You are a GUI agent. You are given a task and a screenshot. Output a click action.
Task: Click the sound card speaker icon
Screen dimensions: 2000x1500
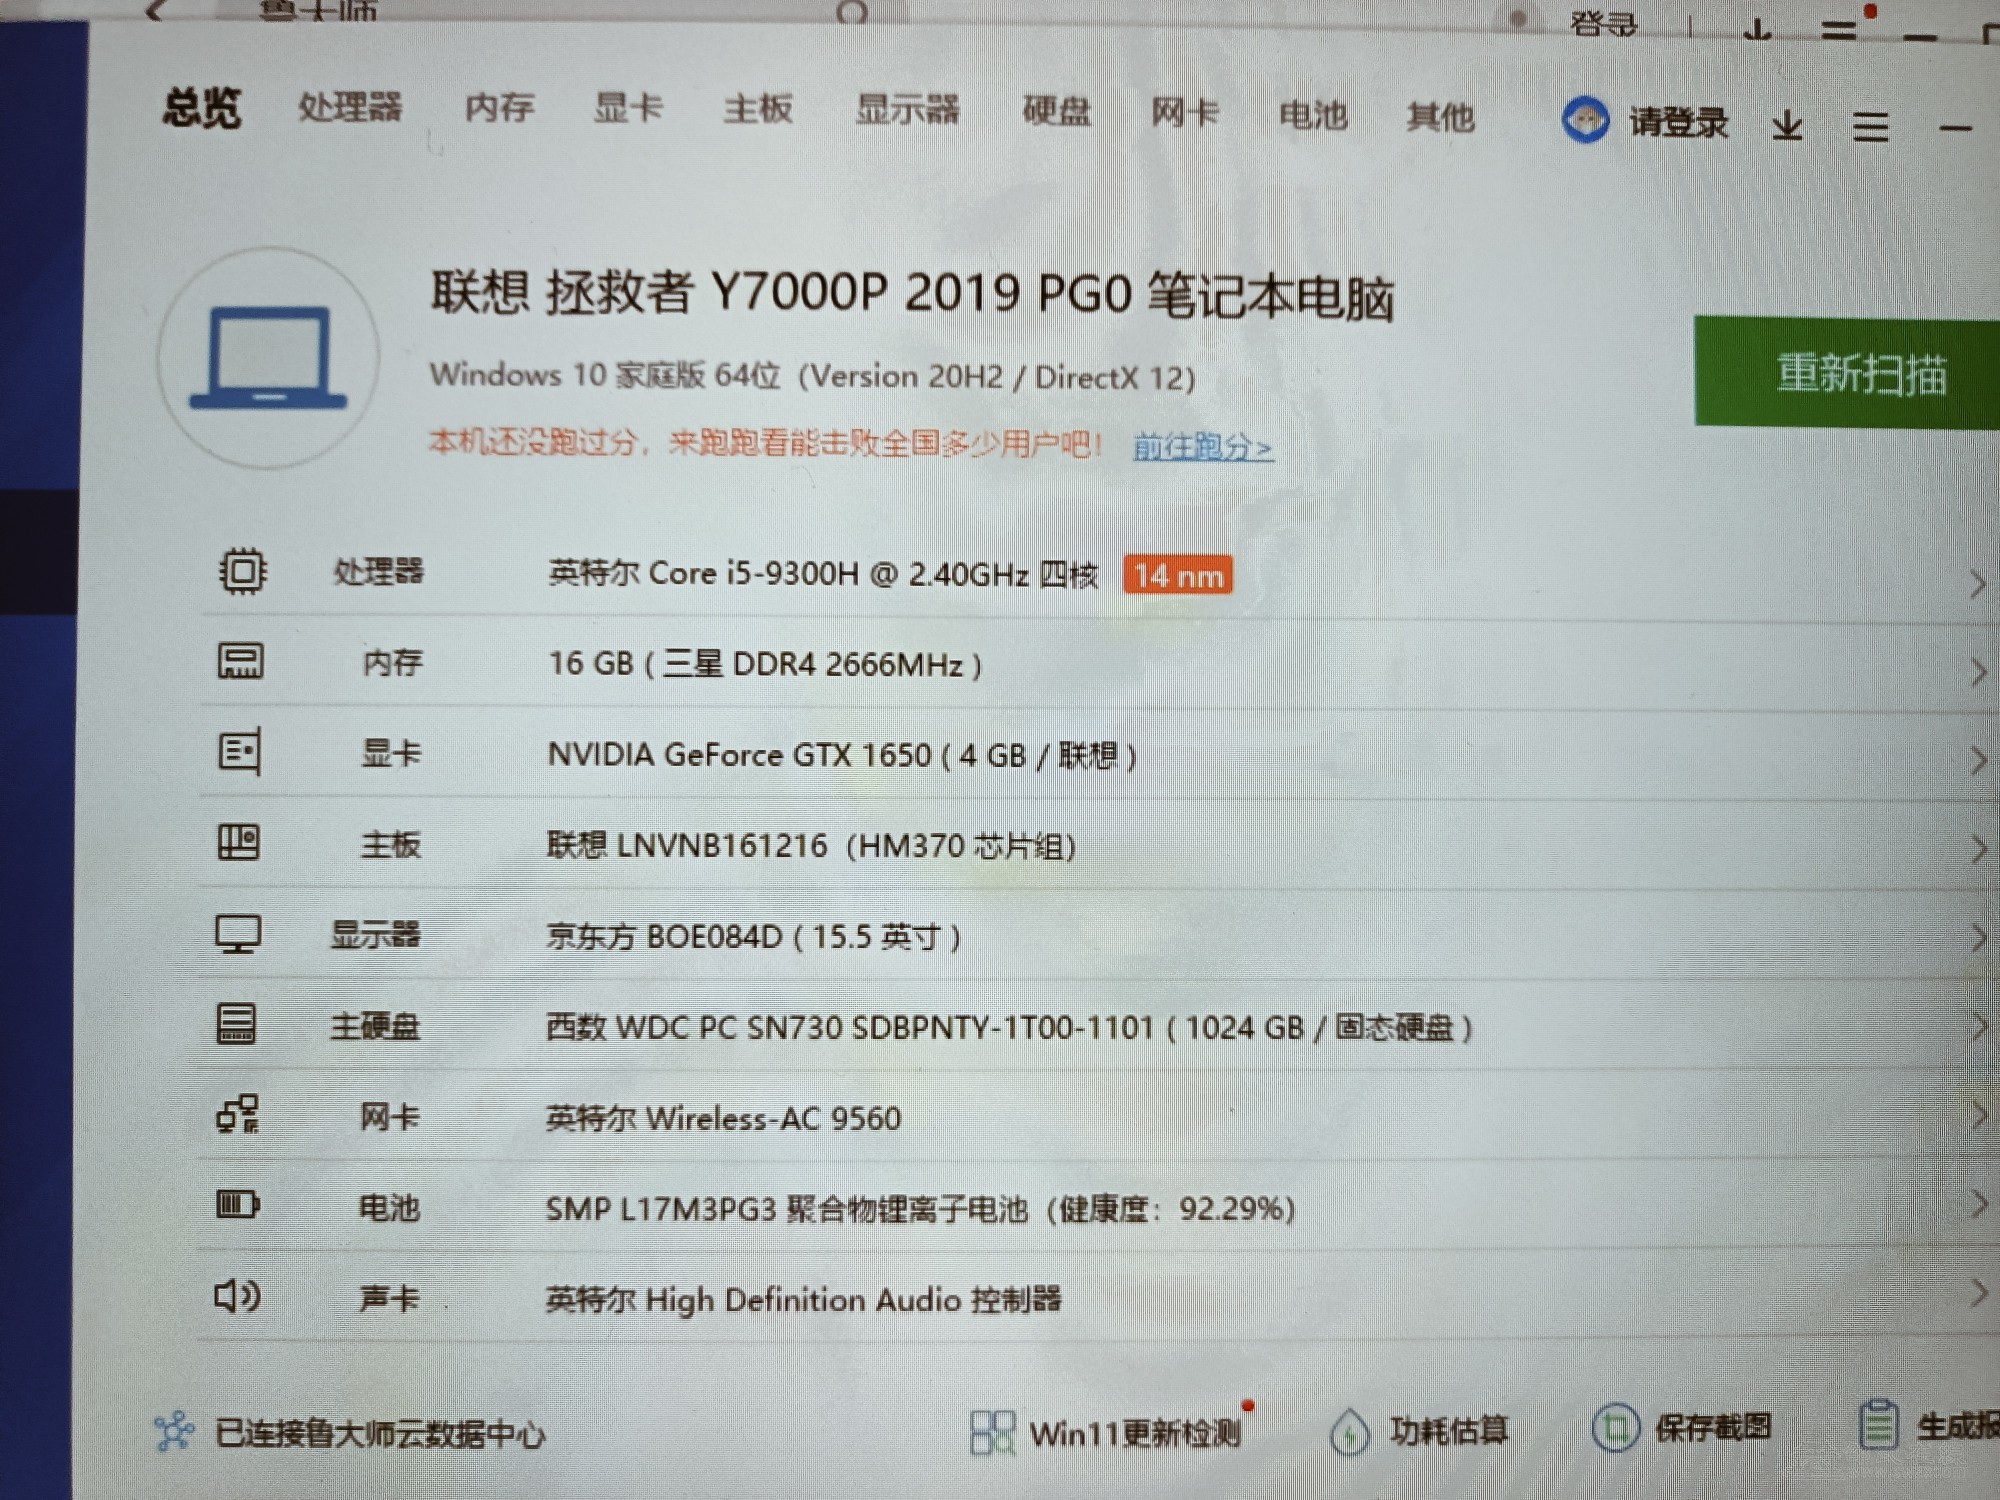pyautogui.click(x=238, y=1296)
